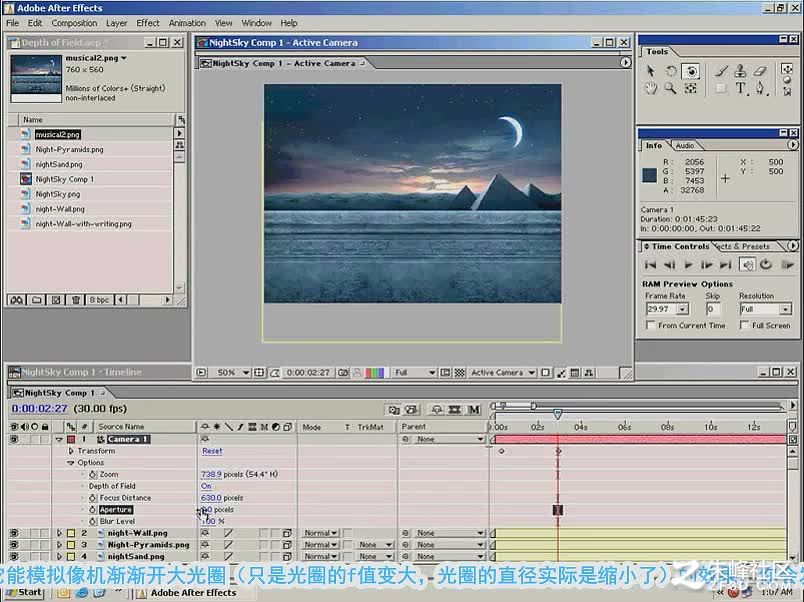This screenshot has height=602, width=804.
Task: Select the Eraser tool
Action: click(x=760, y=71)
